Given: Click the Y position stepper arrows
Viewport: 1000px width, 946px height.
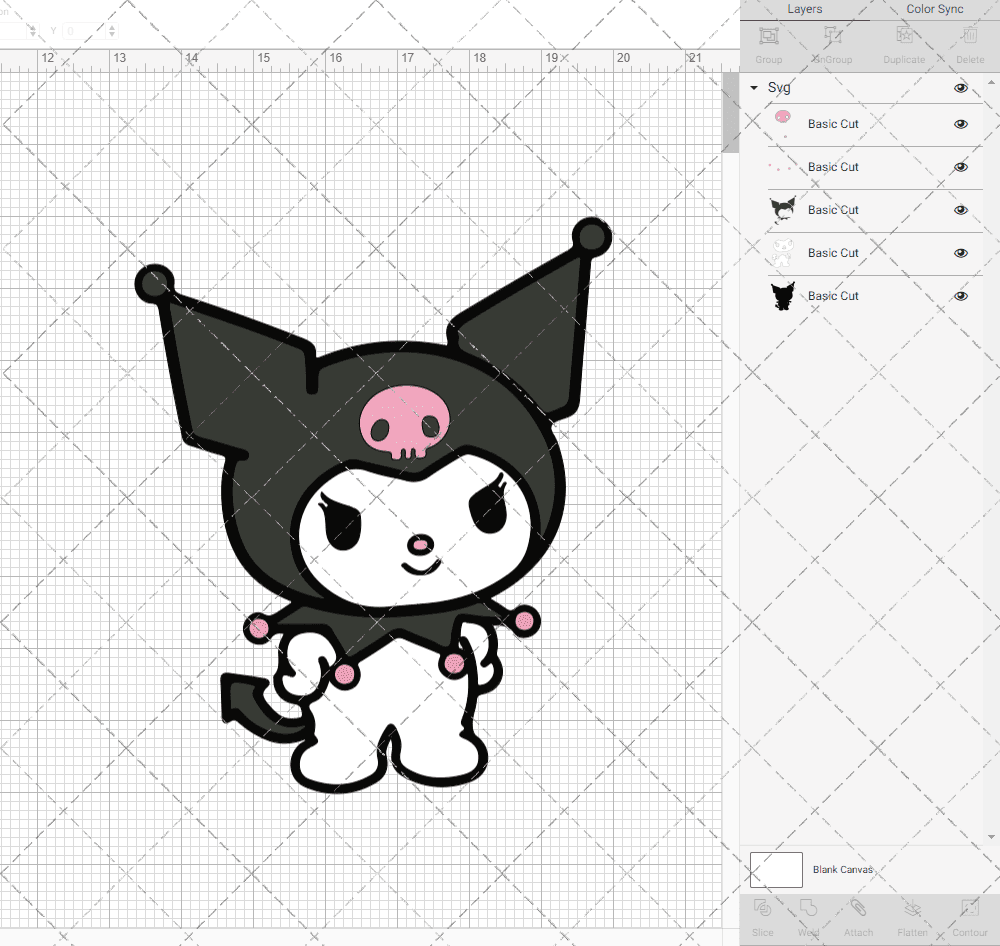Looking at the screenshot, I should pyautogui.click(x=112, y=31).
